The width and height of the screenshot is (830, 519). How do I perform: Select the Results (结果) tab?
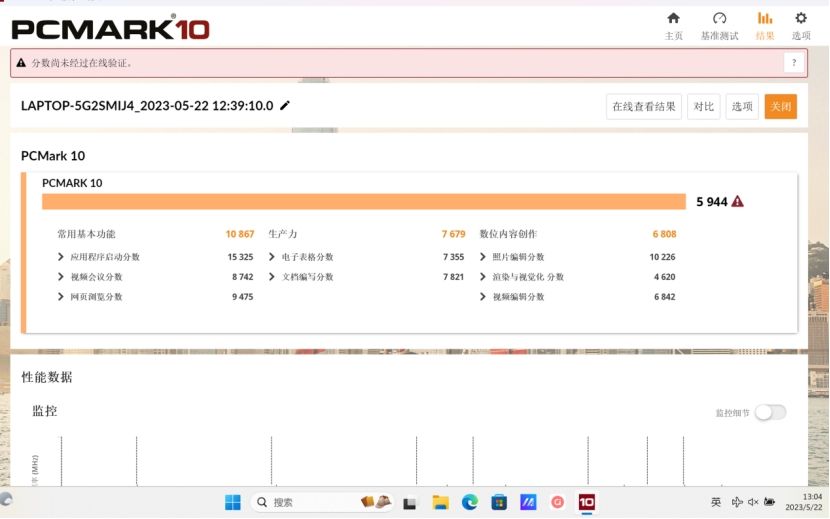click(x=764, y=26)
